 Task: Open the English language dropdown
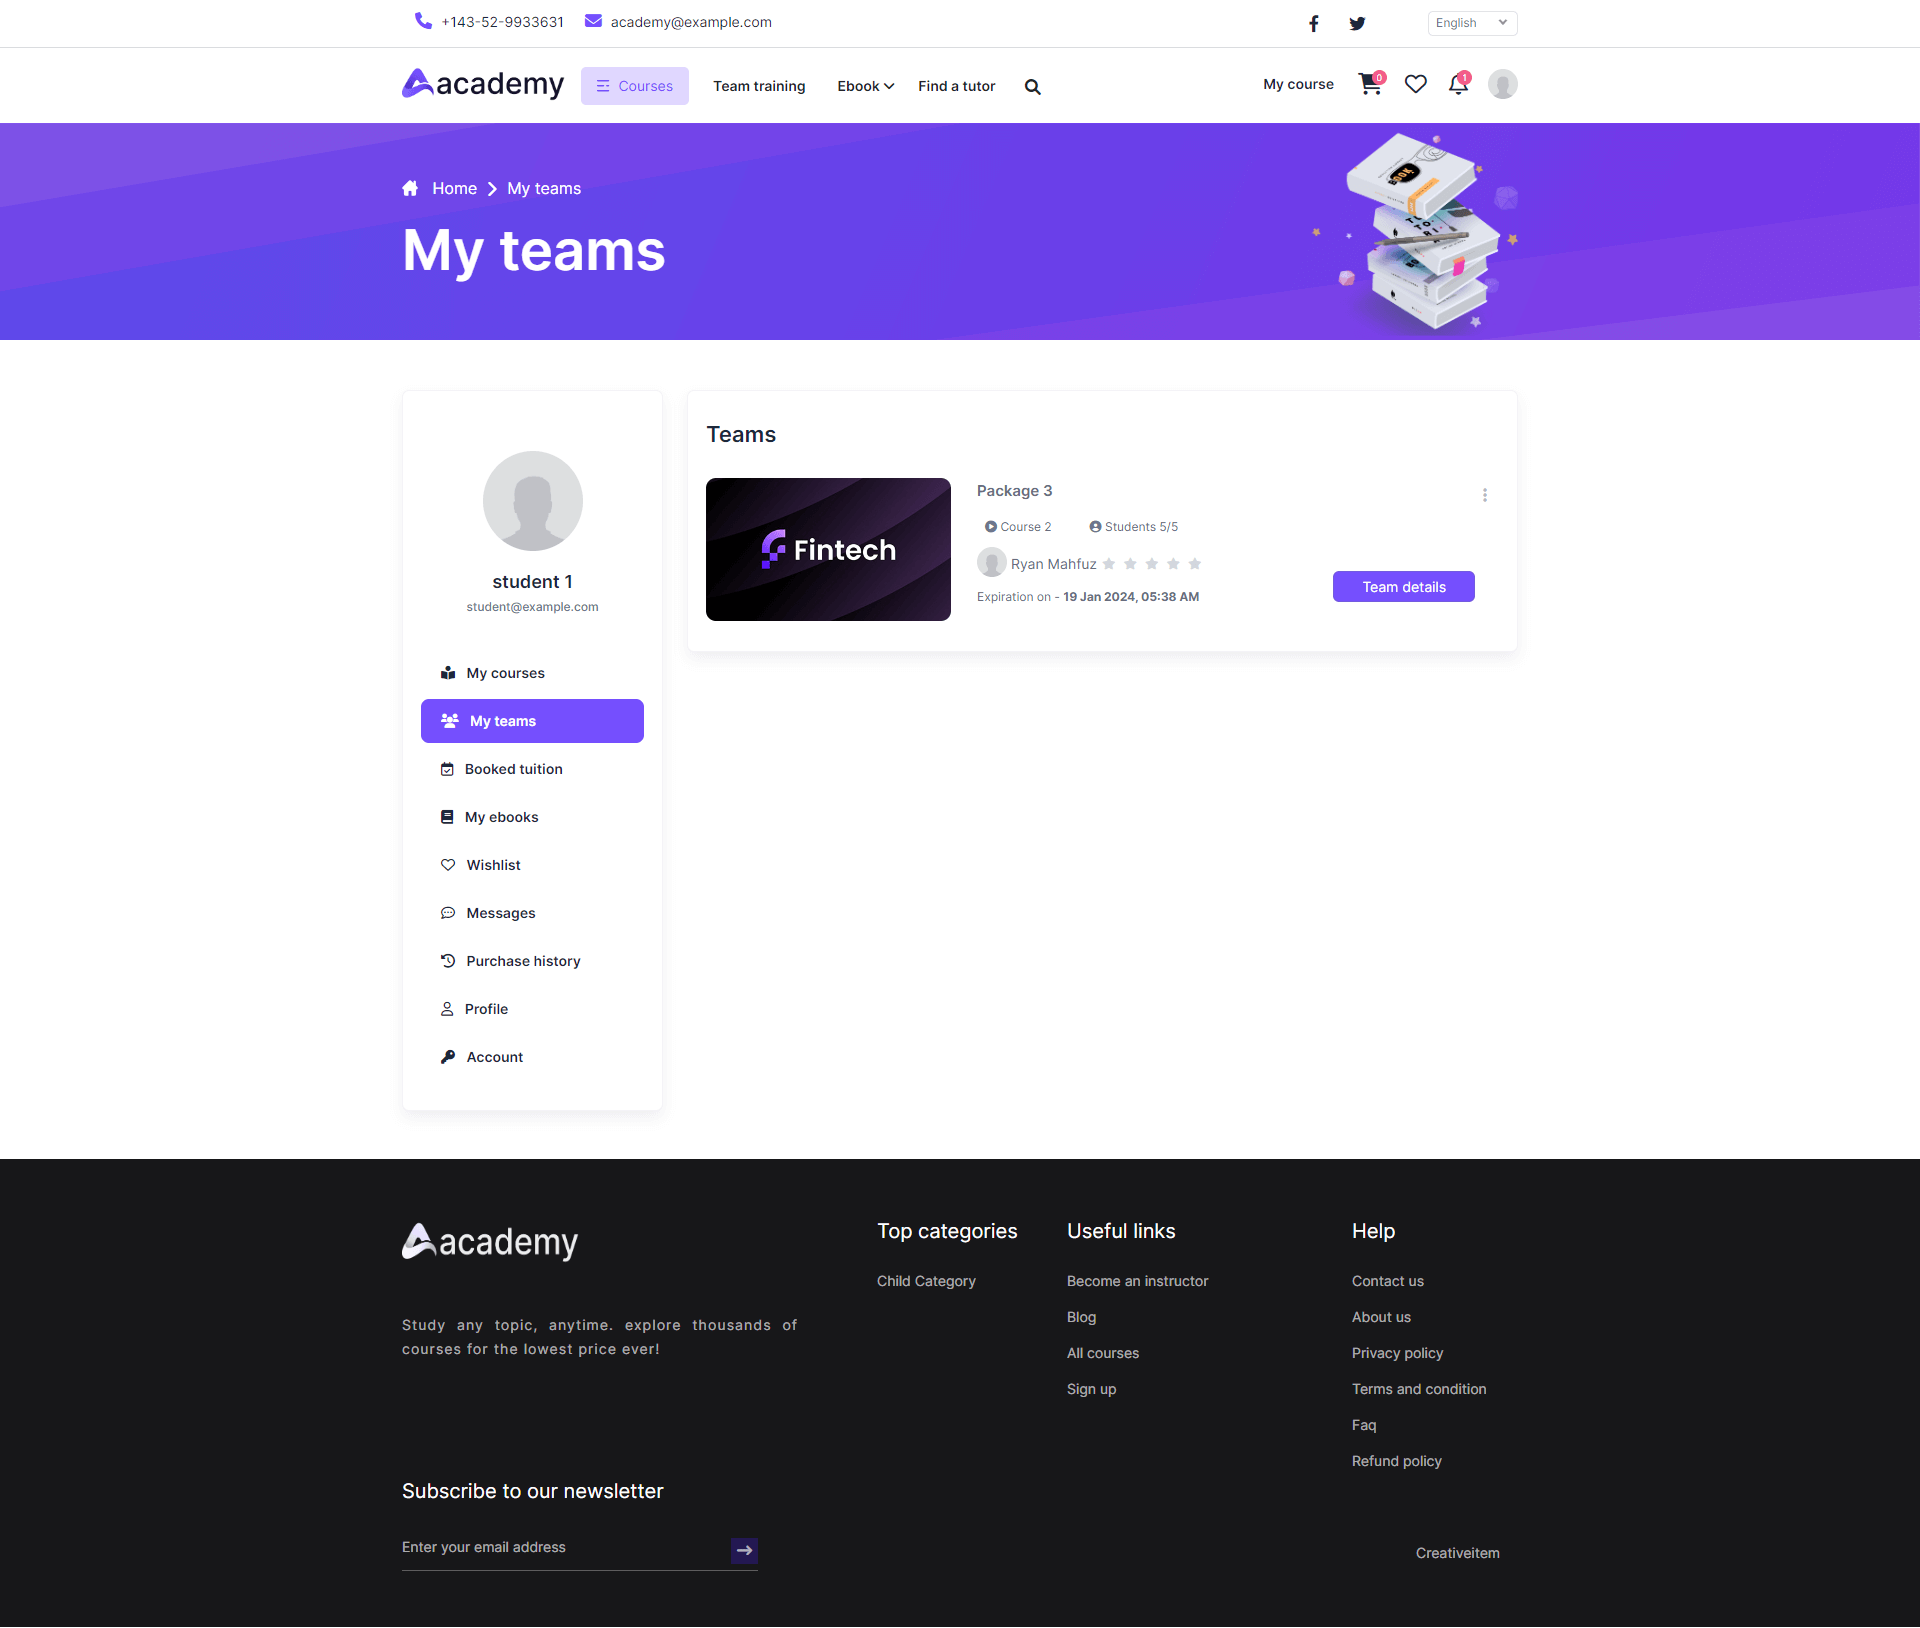click(x=1472, y=23)
